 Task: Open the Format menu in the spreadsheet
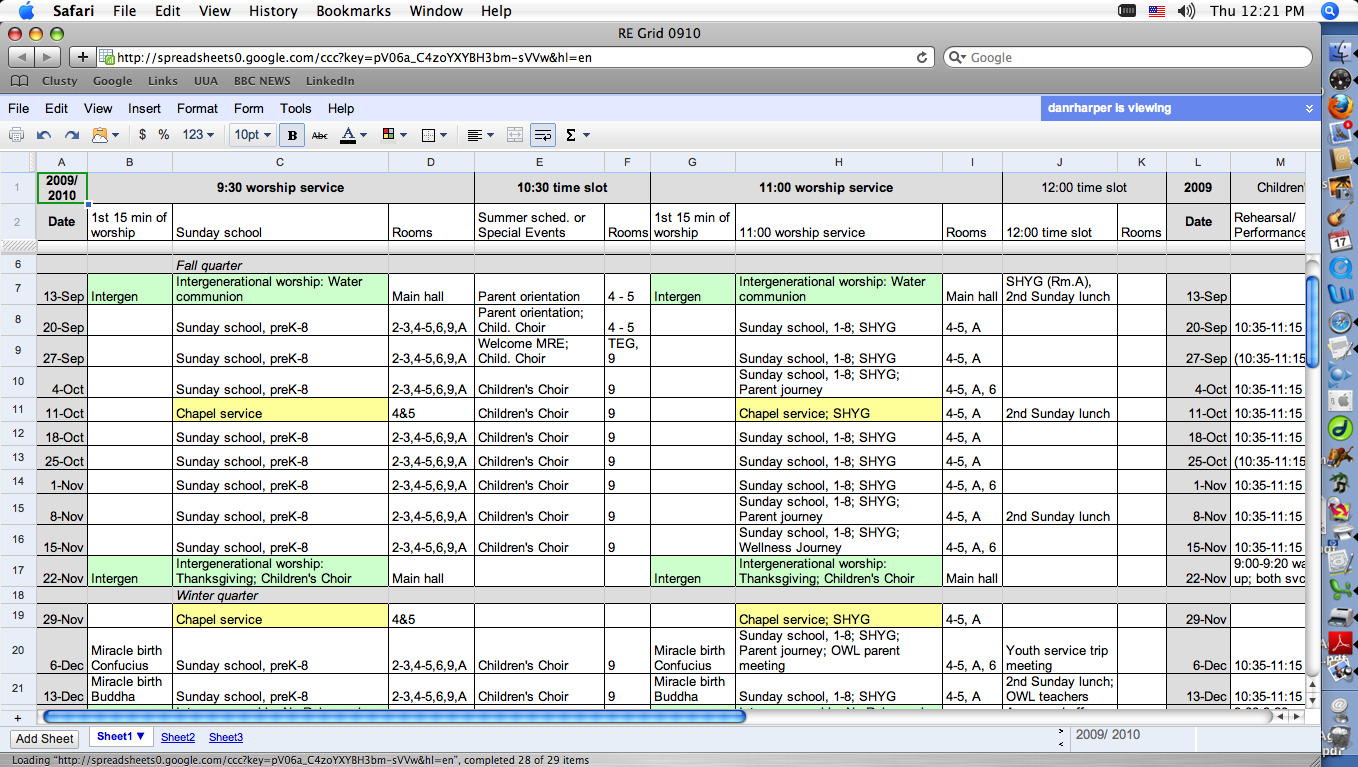click(x=197, y=108)
